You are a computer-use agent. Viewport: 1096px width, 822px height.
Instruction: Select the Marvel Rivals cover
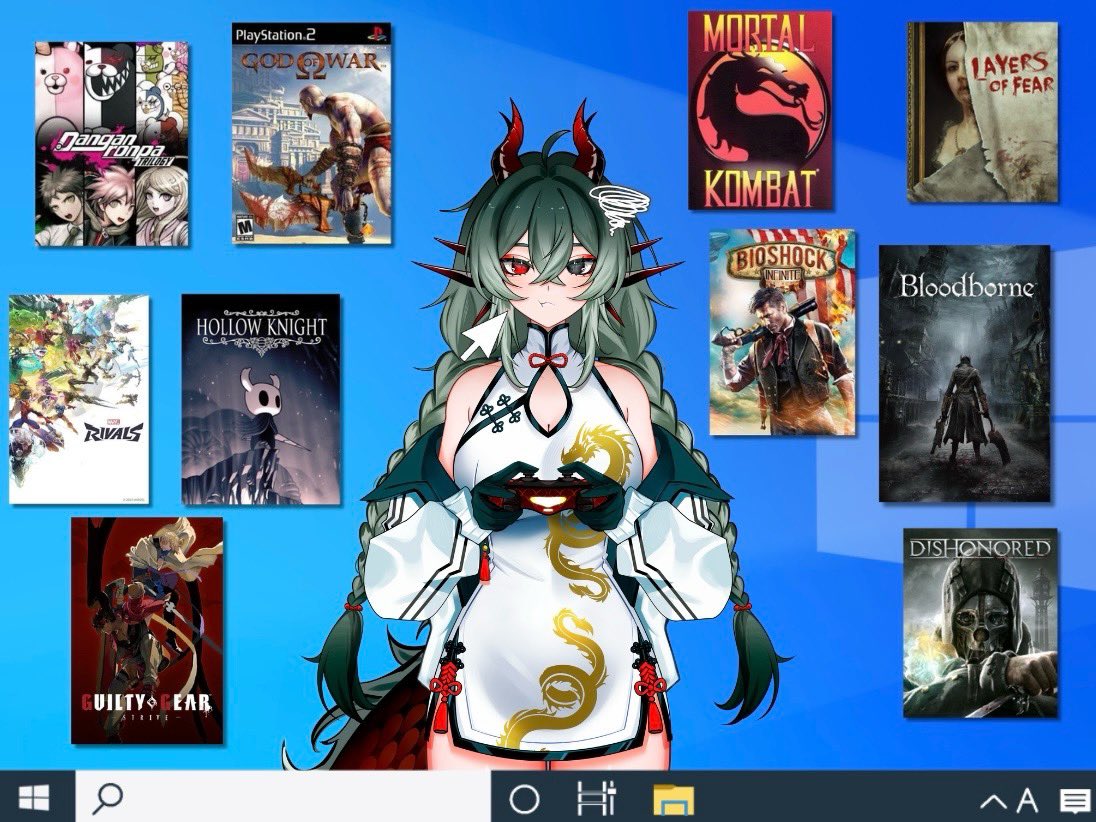pyautogui.click(x=78, y=399)
